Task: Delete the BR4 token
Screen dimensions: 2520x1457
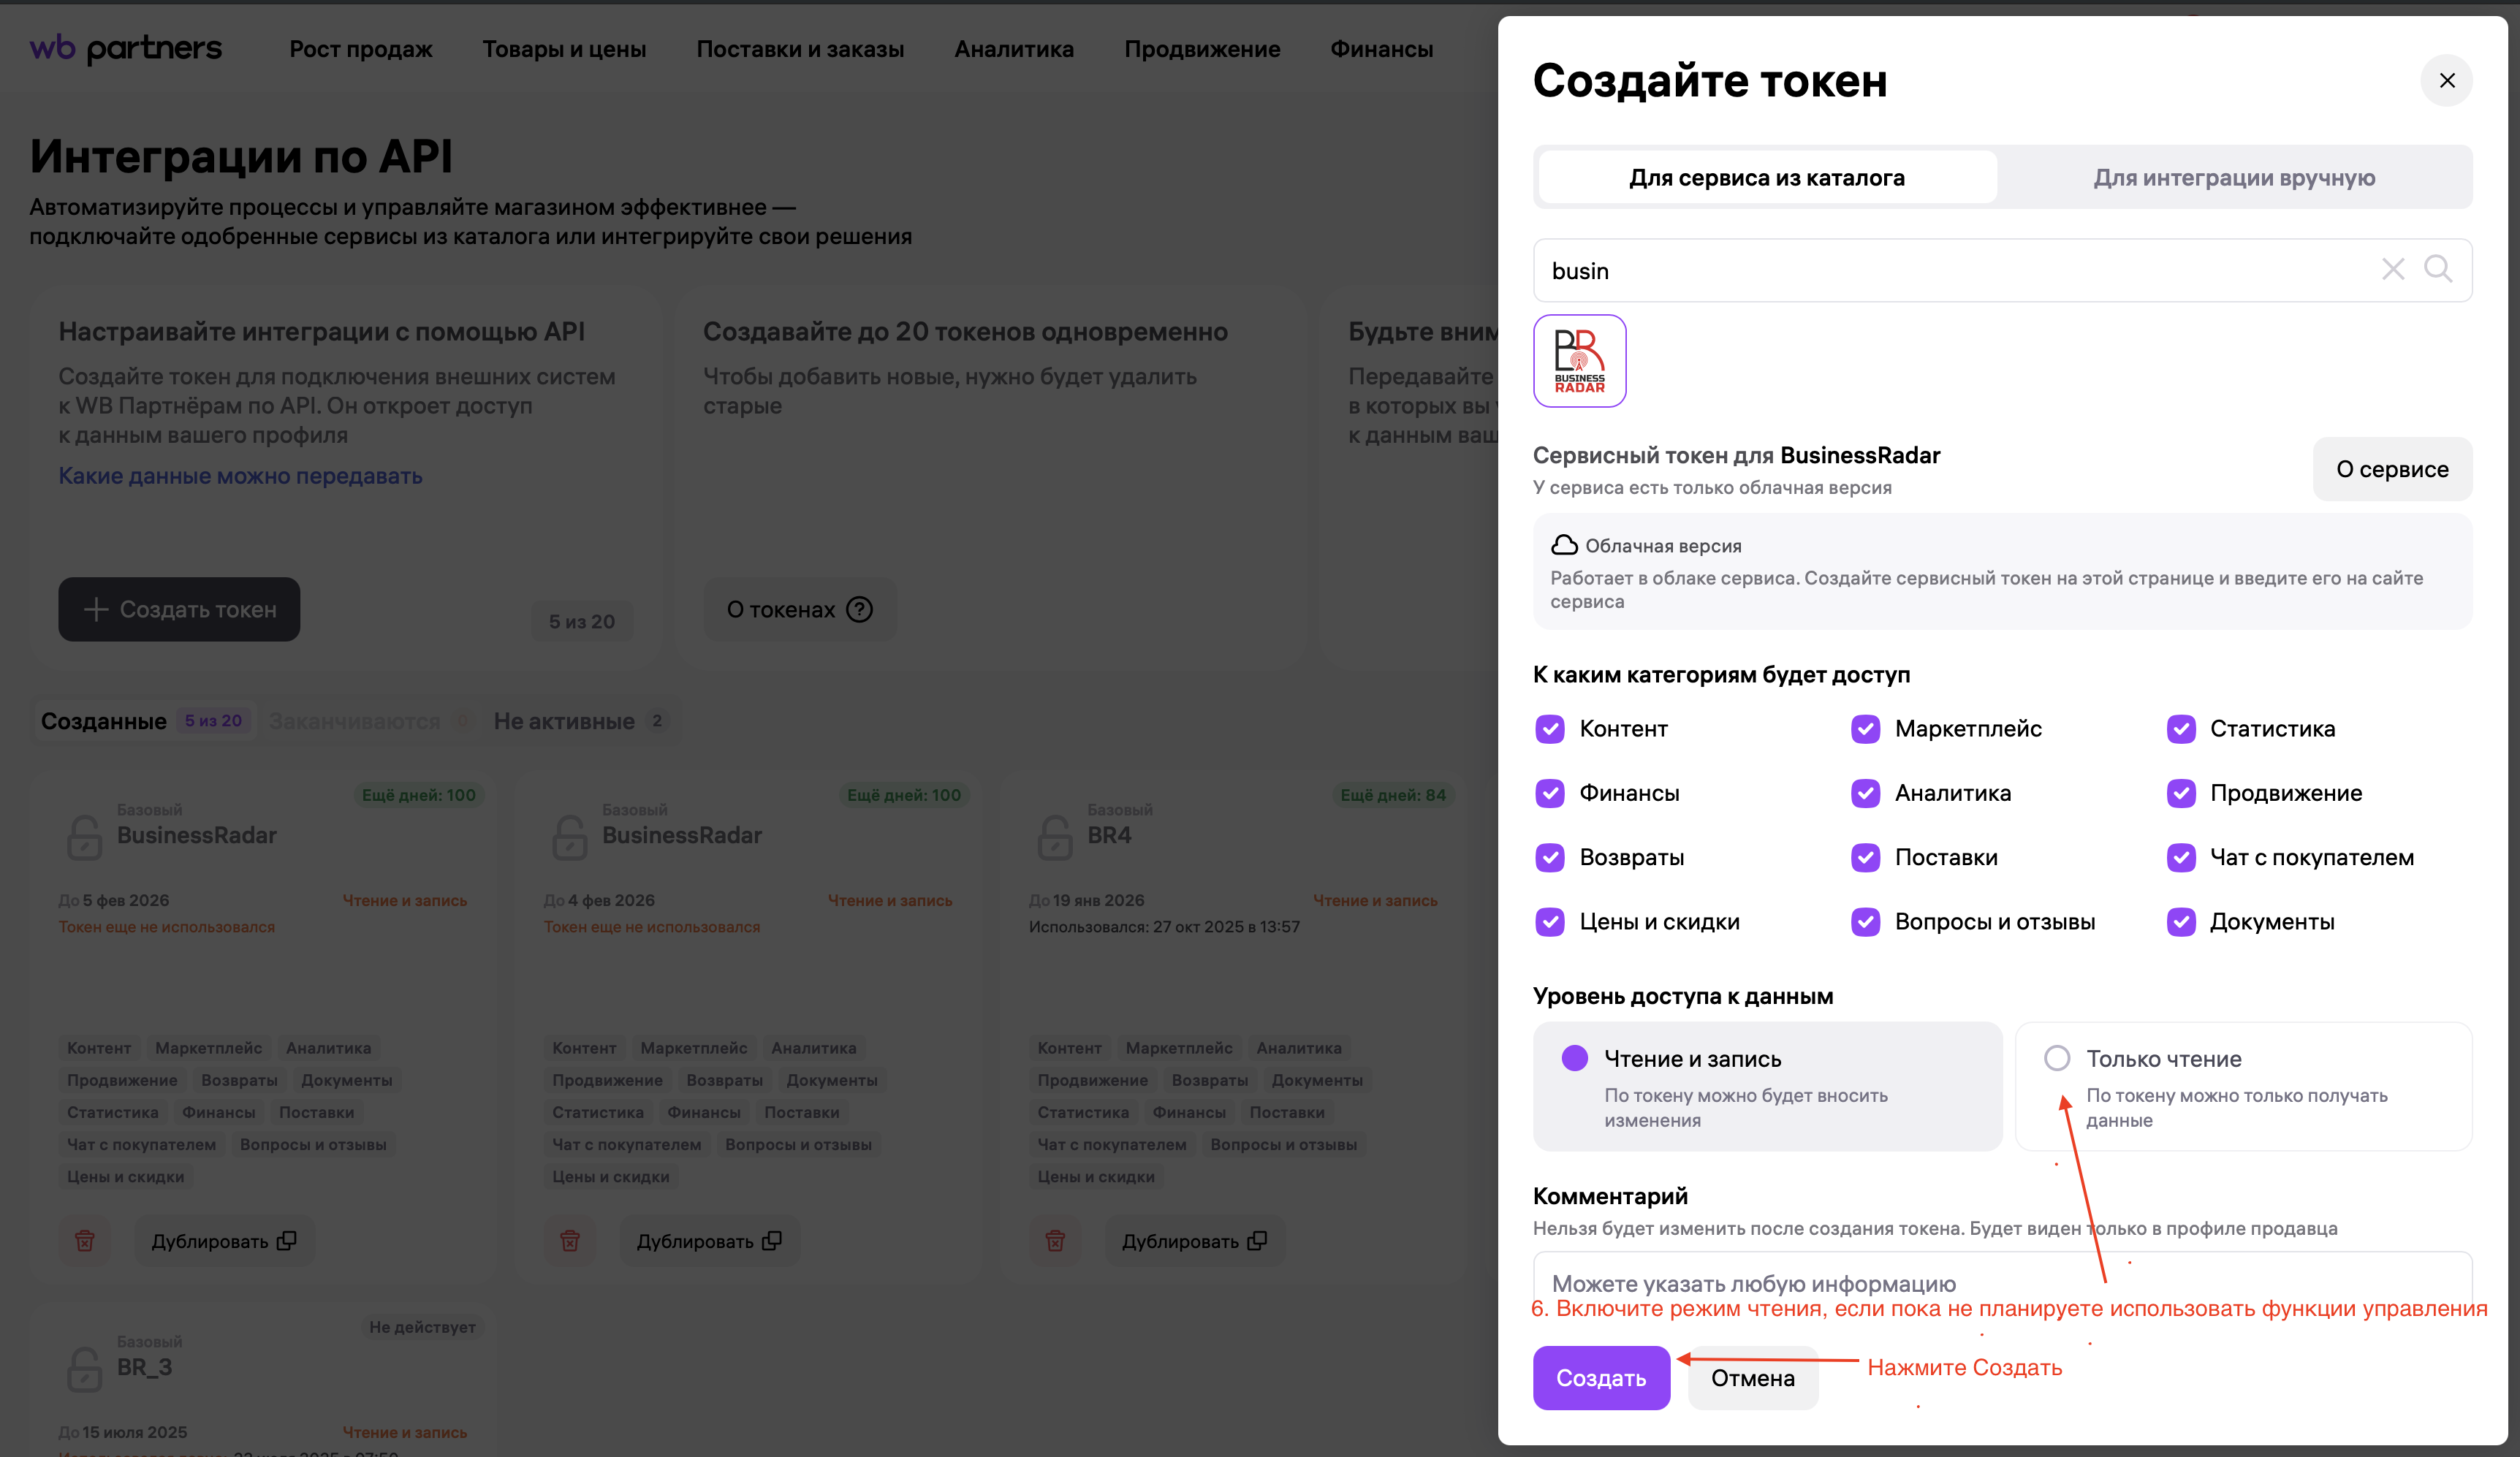Action: (x=1055, y=1241)
